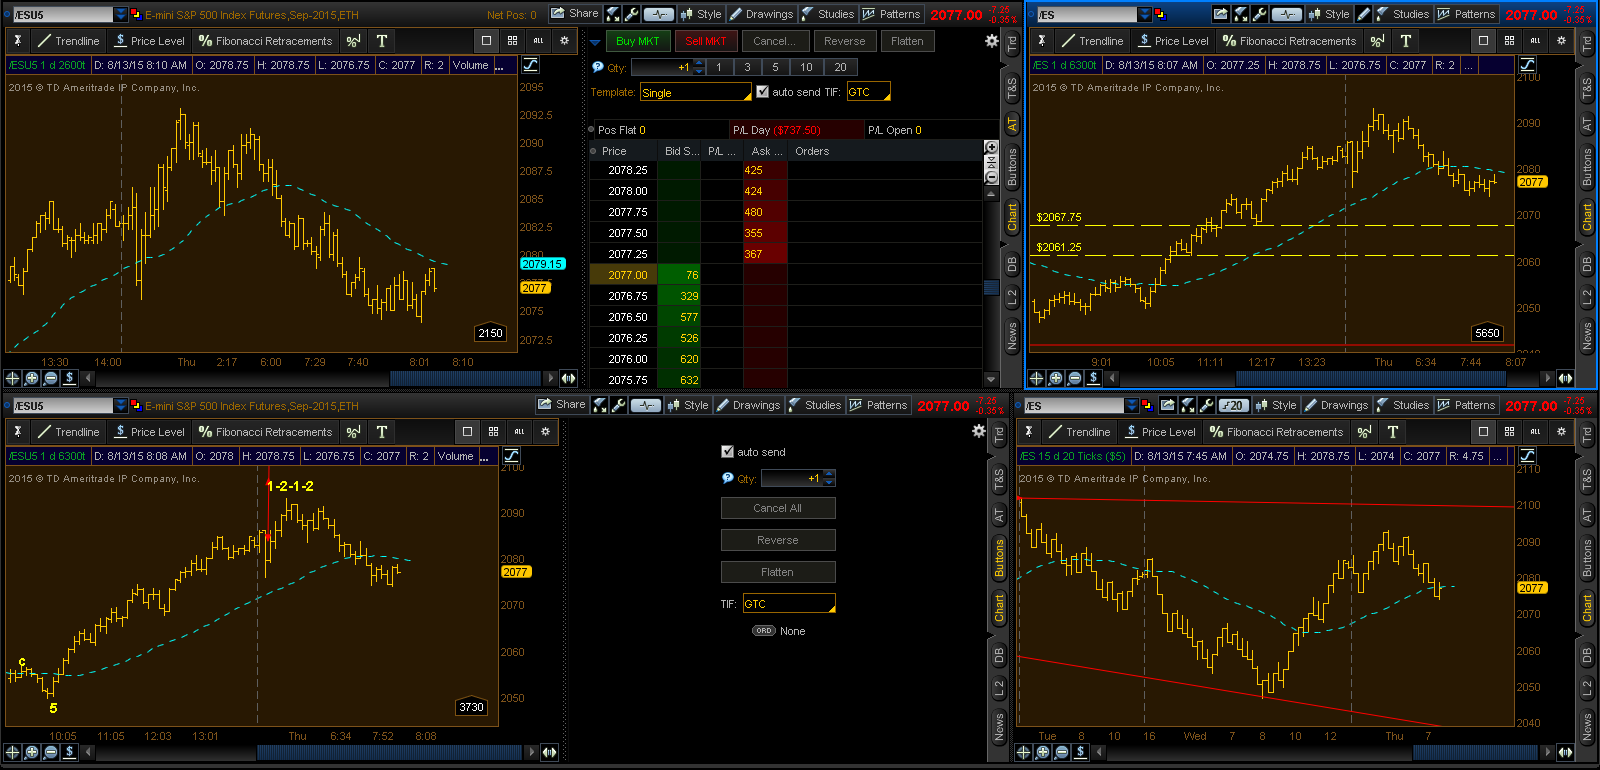
Task: Open the /ESU5 symbol dropdown in top-left panel
Action: pyautogui.click(x=120, y=14)
